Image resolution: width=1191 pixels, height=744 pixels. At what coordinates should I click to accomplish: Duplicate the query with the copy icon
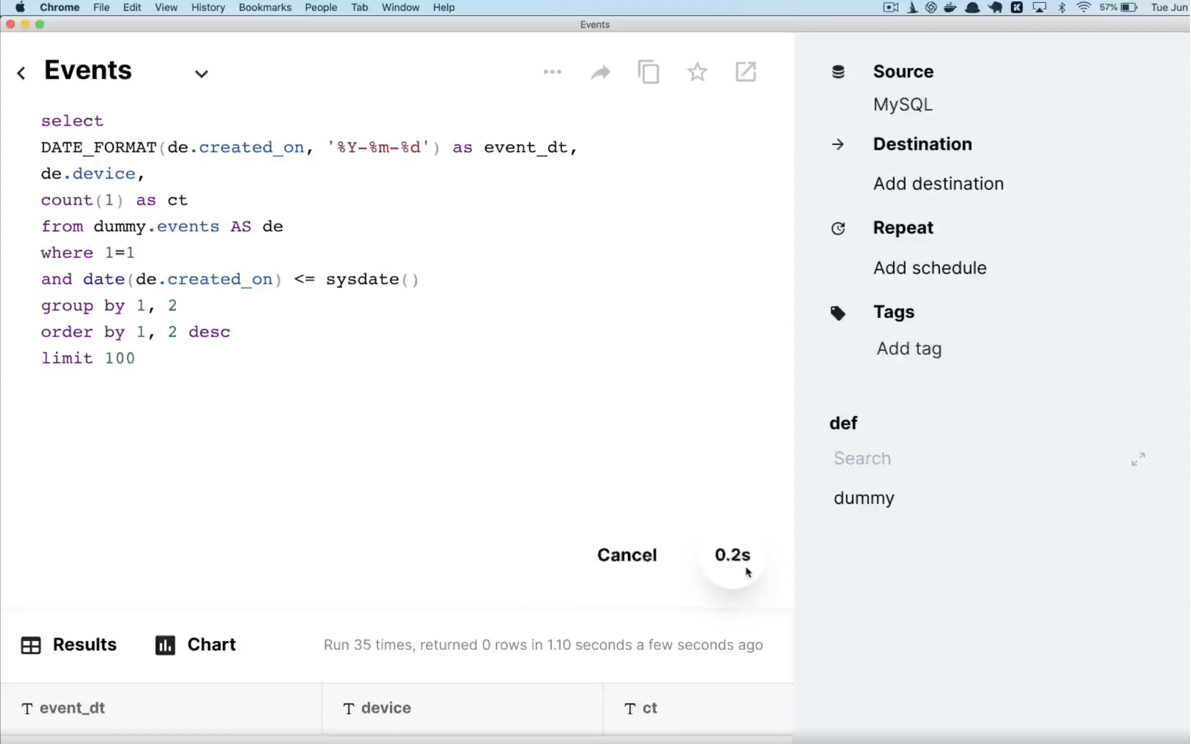[649, 72]
